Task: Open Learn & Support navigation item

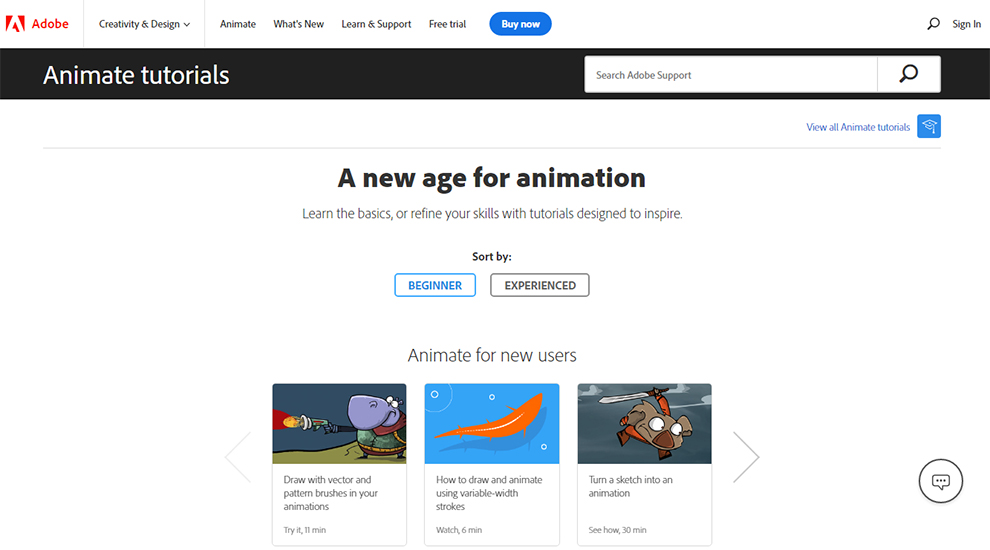Action: pos(376,24)
